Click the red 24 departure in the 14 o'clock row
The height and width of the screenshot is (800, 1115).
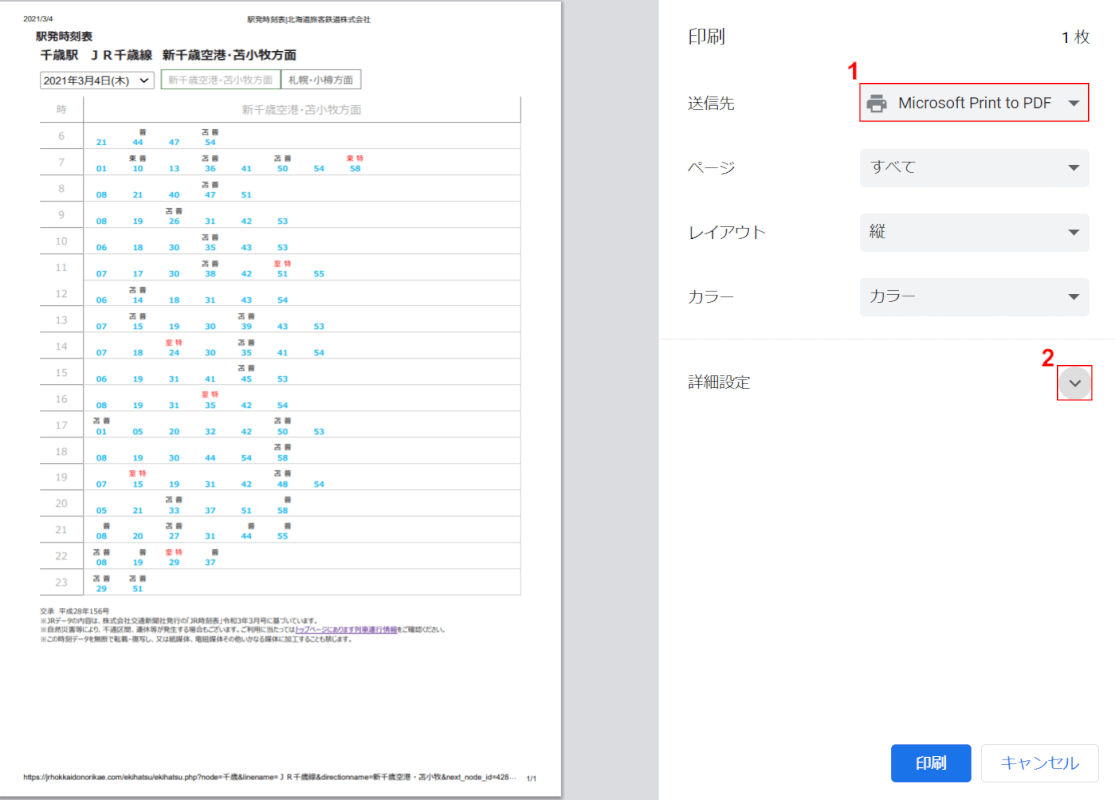(x=174, y=352)
